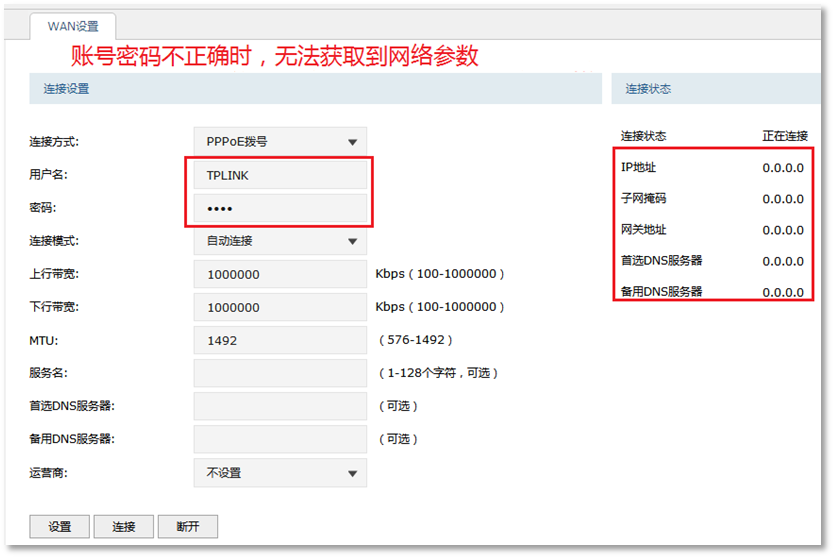
Task: Click the MTU field showing 1492
Action: click(x=280, y=340)
